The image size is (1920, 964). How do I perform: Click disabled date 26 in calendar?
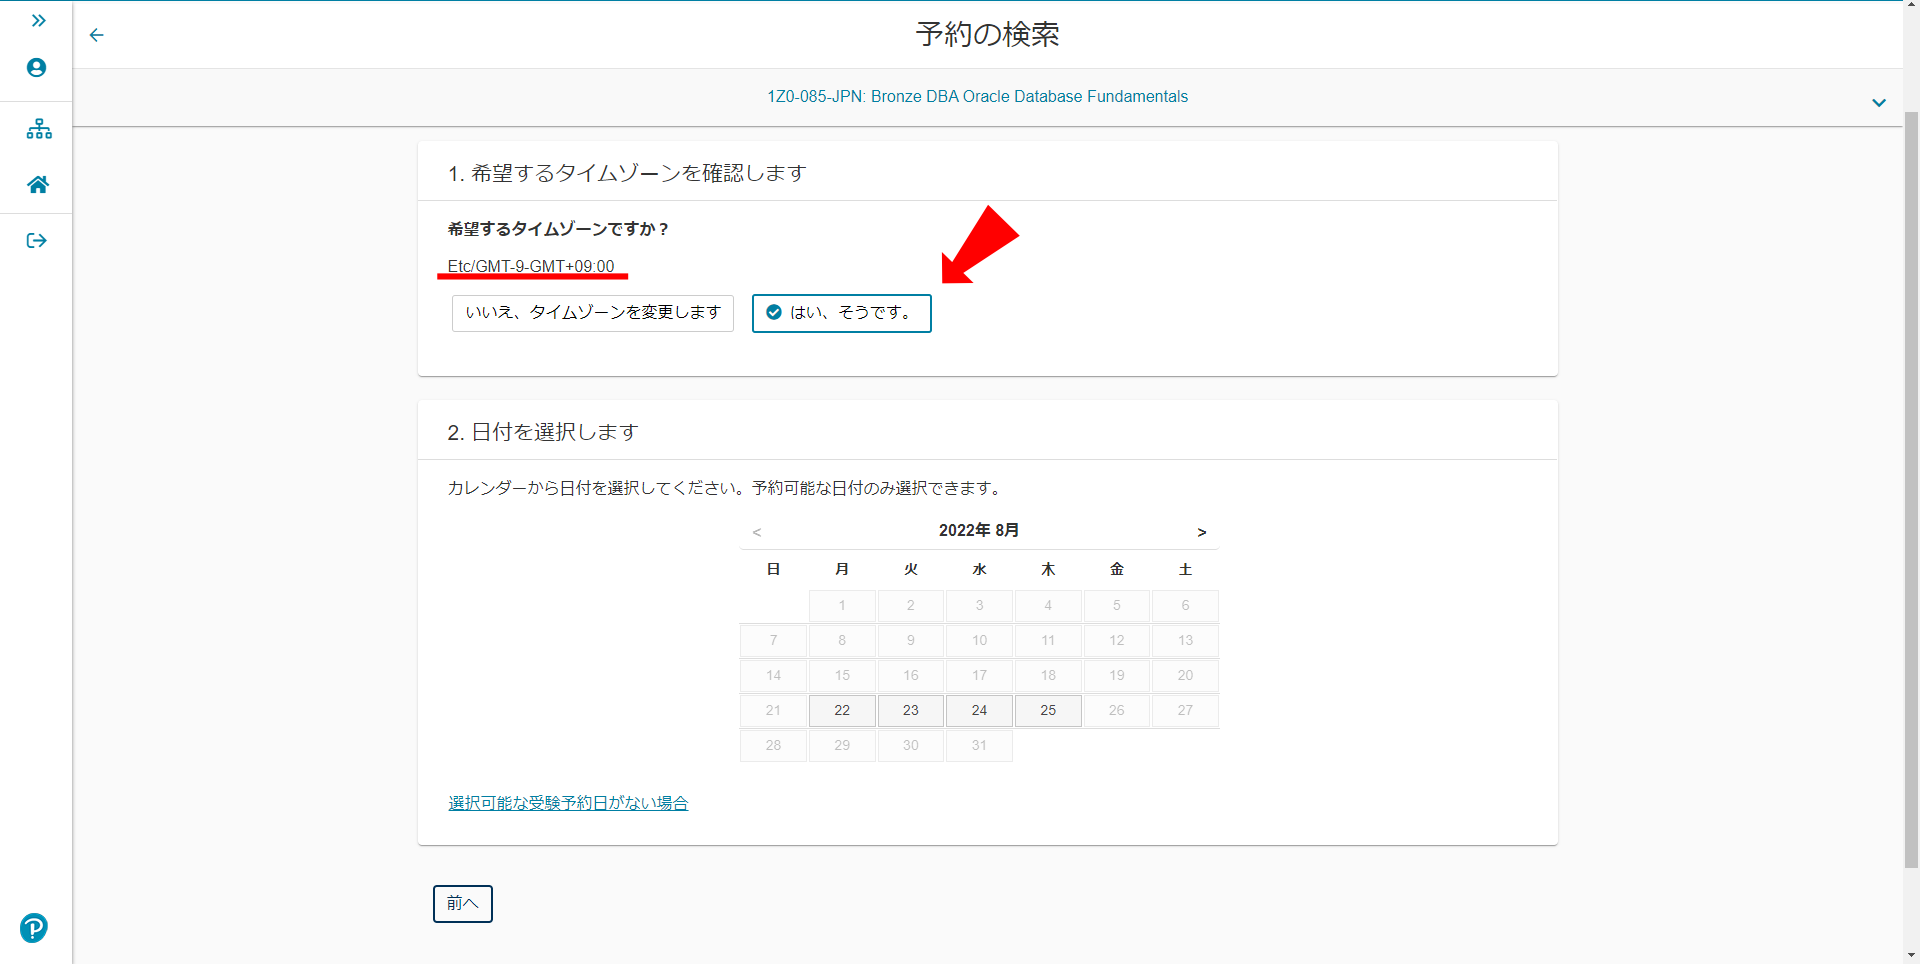point(1117,711)
